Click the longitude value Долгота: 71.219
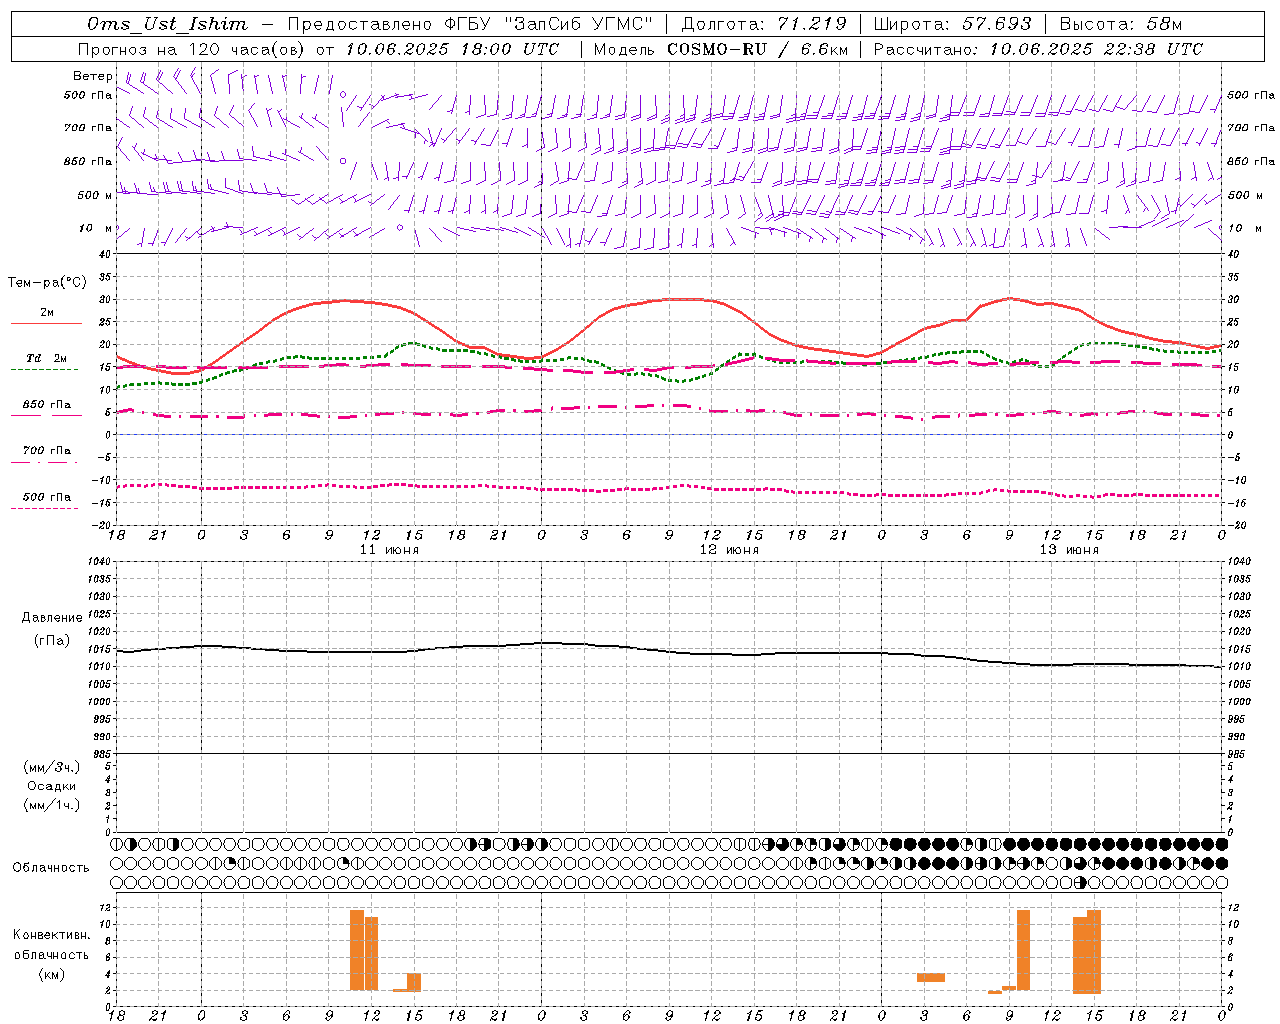Image resolution: width=1280 pixels, height=1024 pixels. coord(764,24)
